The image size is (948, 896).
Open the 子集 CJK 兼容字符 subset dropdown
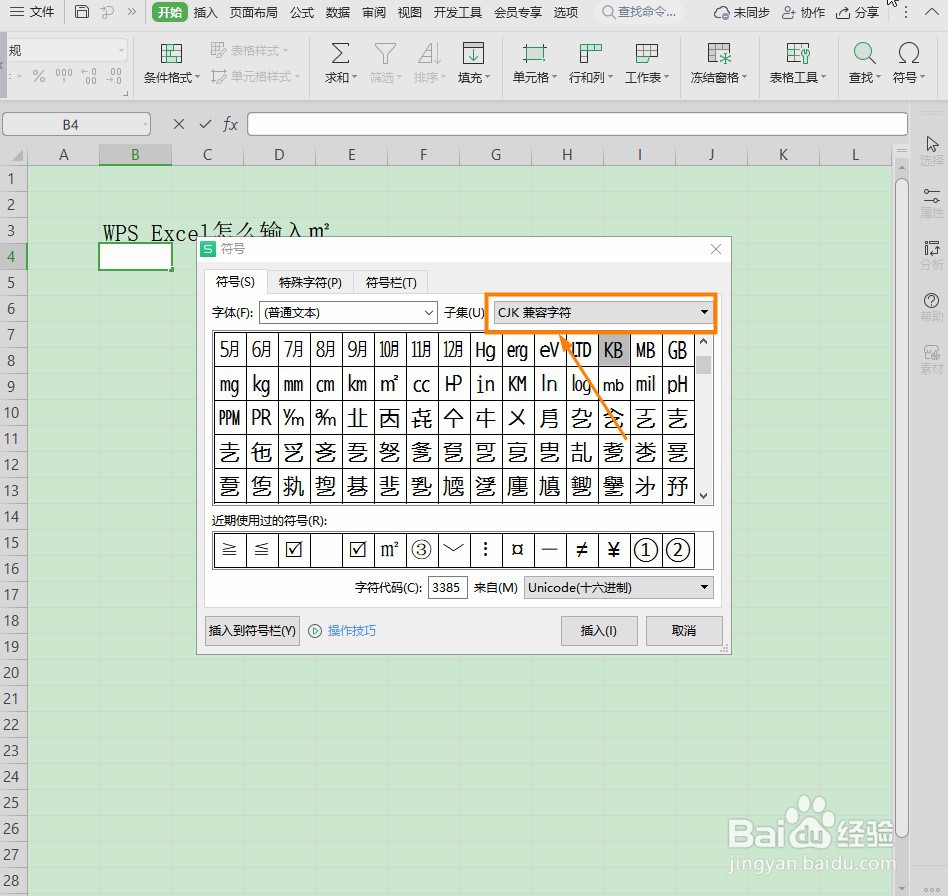(602, 313)
